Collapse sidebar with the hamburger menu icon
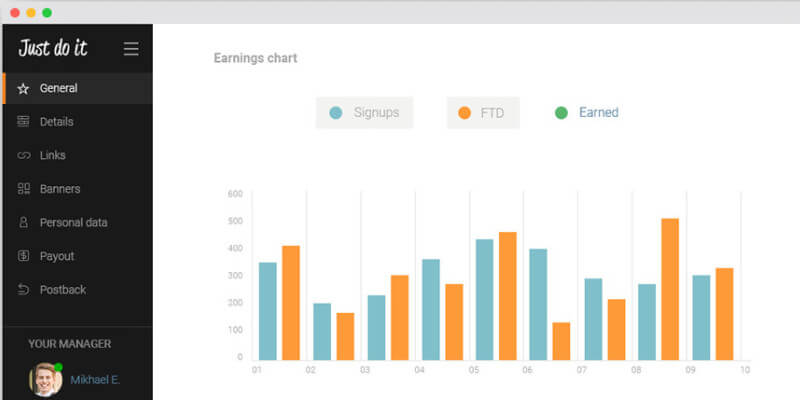The width and height of the screenshot is (800, 400). click(131, 49)
